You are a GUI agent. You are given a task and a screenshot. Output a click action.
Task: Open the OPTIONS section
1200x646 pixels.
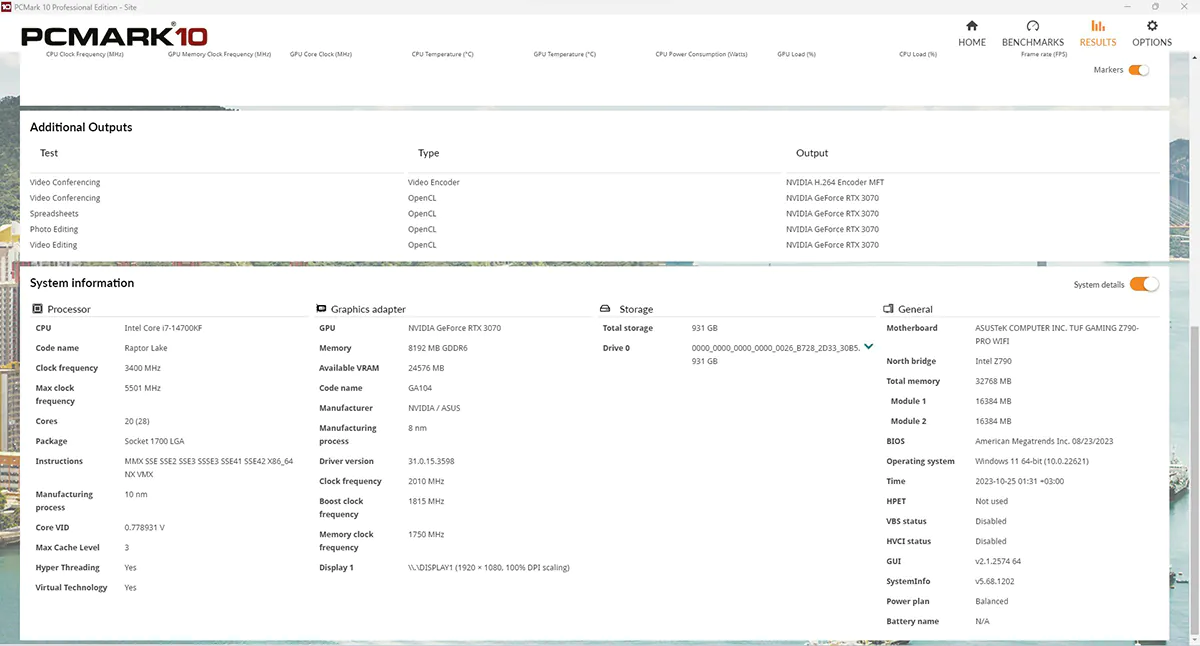(x=1152, y=33)
